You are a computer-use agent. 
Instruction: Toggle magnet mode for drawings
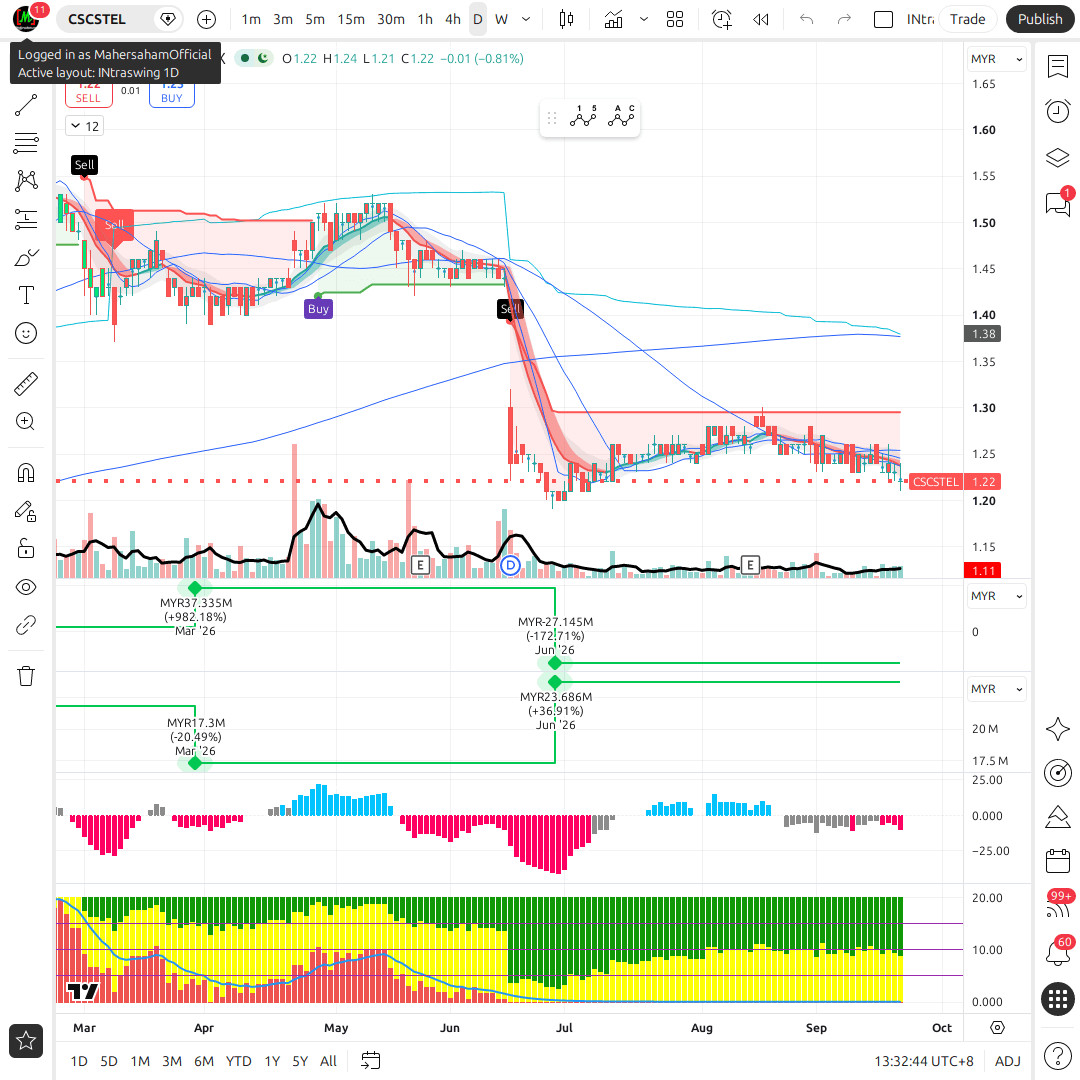26,473
